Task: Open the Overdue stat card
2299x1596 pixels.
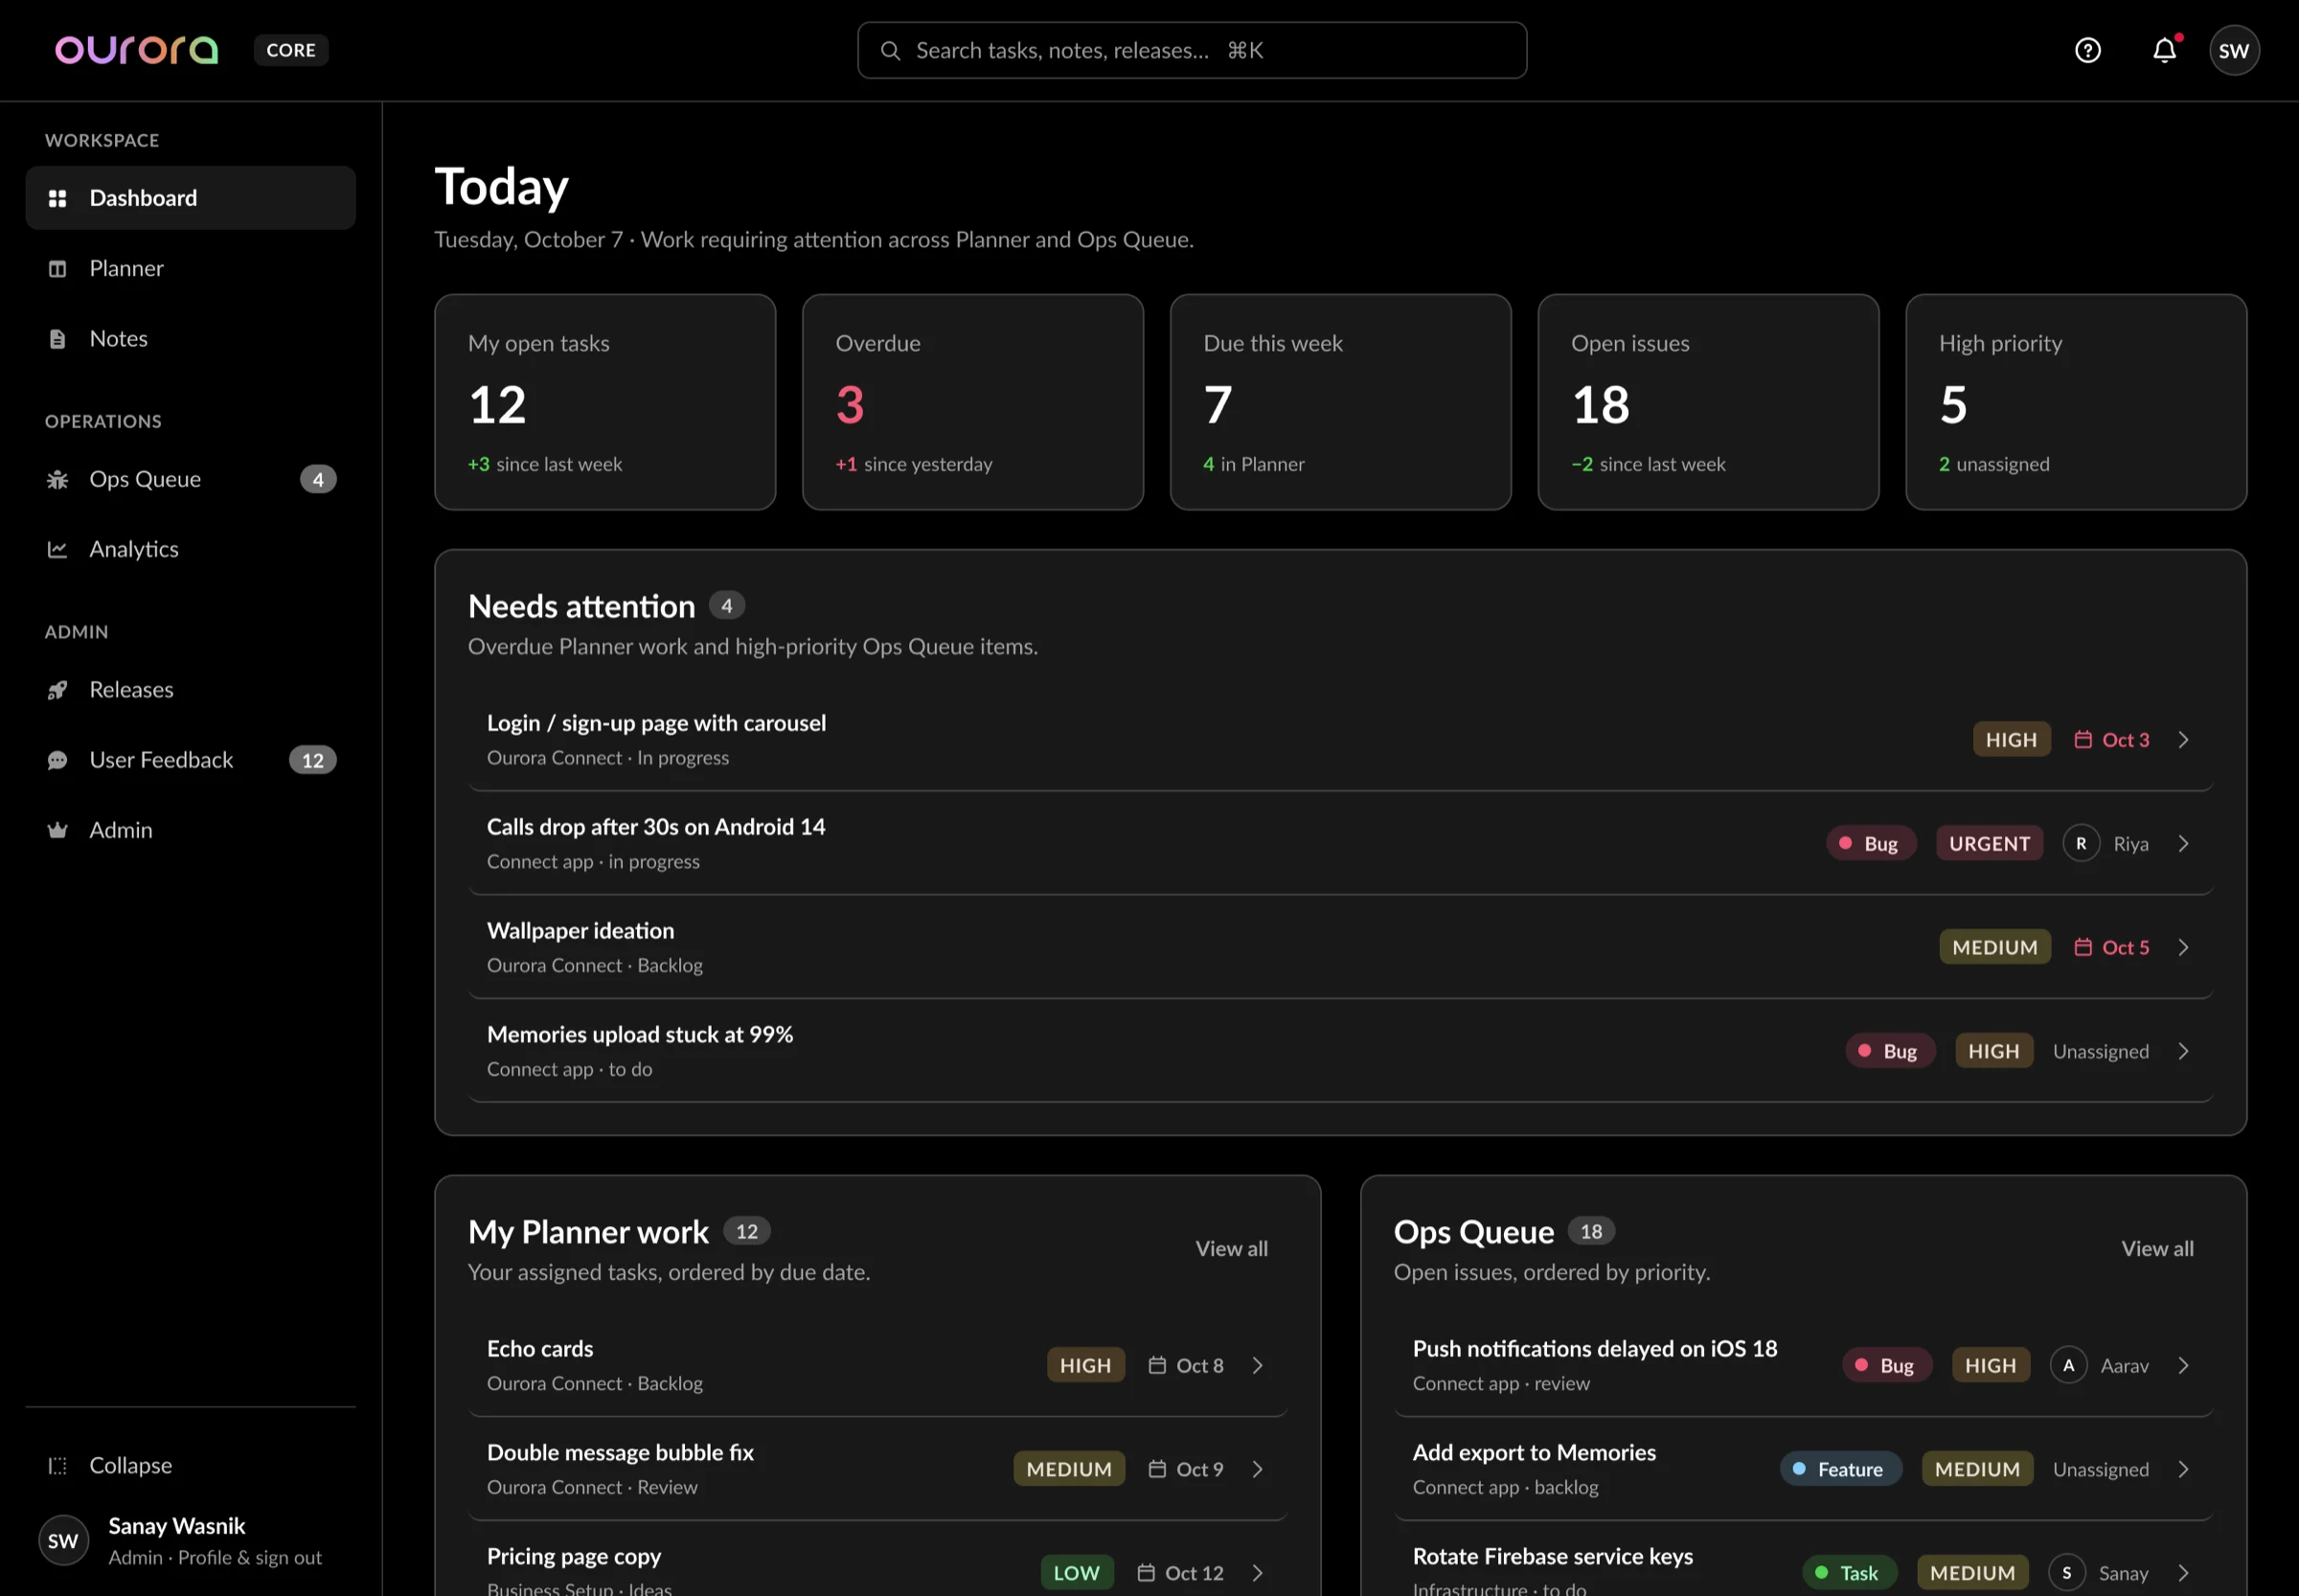Action: [972, 402]
